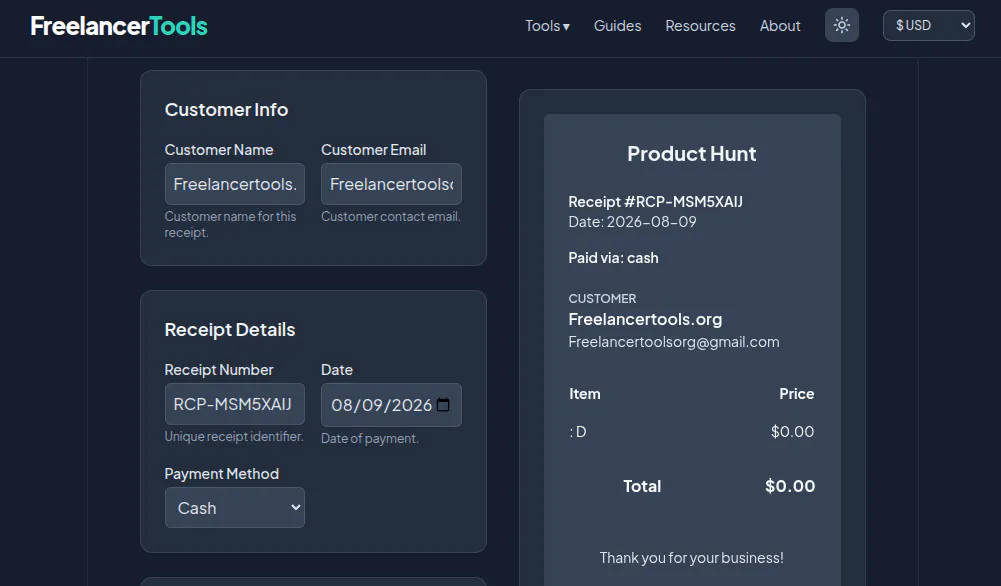Viewport: 1001px width, 586px height.
Task: Open the Payment Method Cash dropdown
Action: coord(234,507)
